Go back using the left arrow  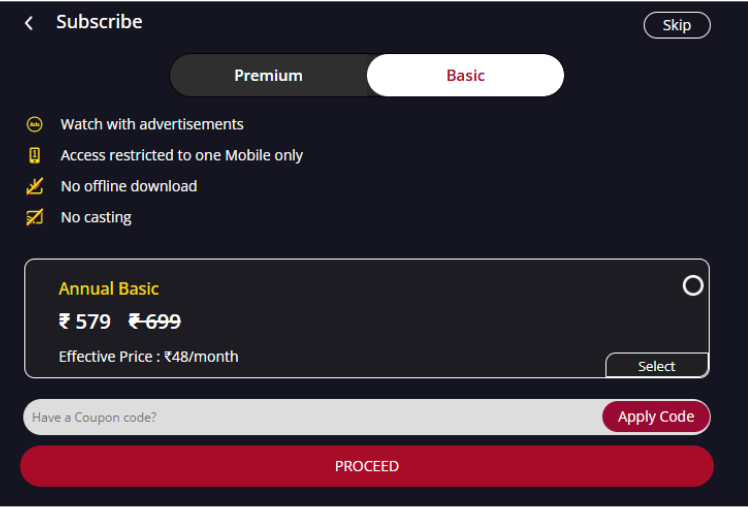[x=29, y=23]
